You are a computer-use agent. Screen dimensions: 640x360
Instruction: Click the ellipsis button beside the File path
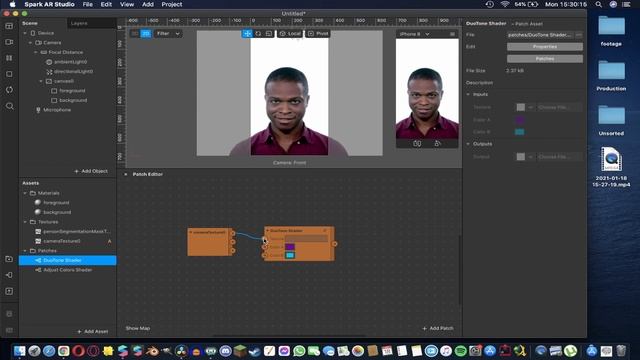click(x=579, y=35)
